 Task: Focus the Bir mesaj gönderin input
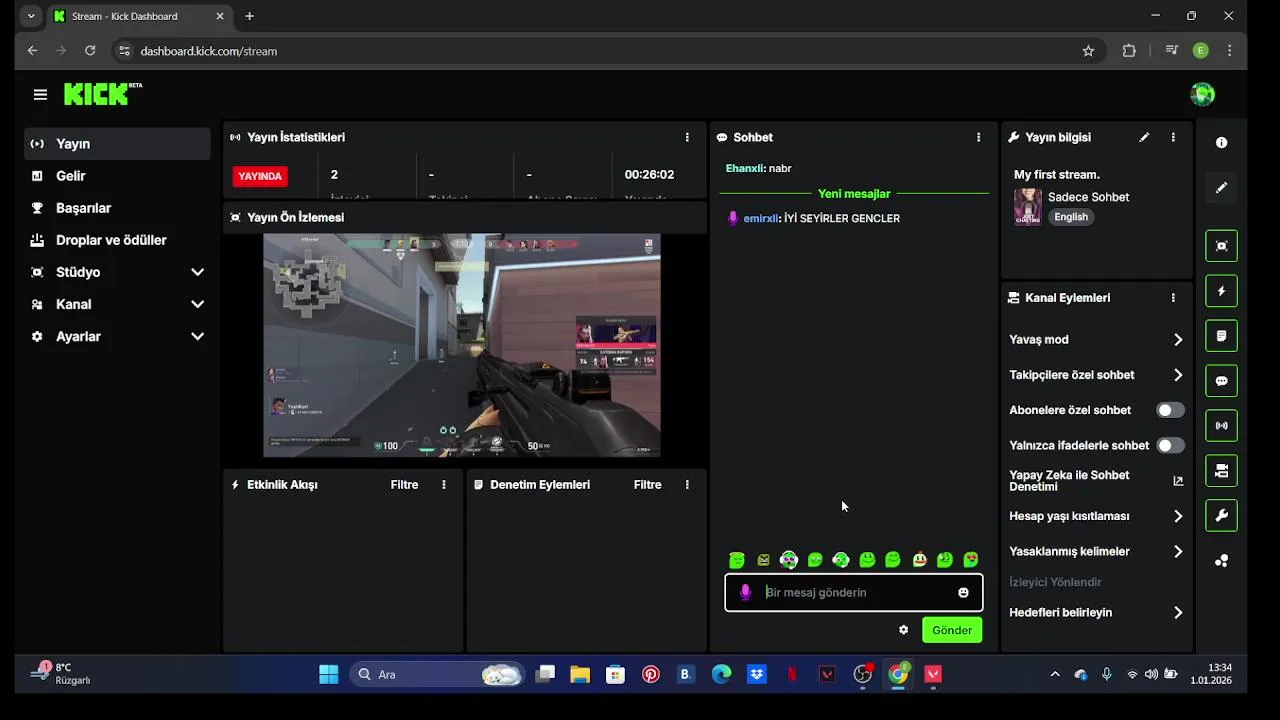tap(856, 592)
